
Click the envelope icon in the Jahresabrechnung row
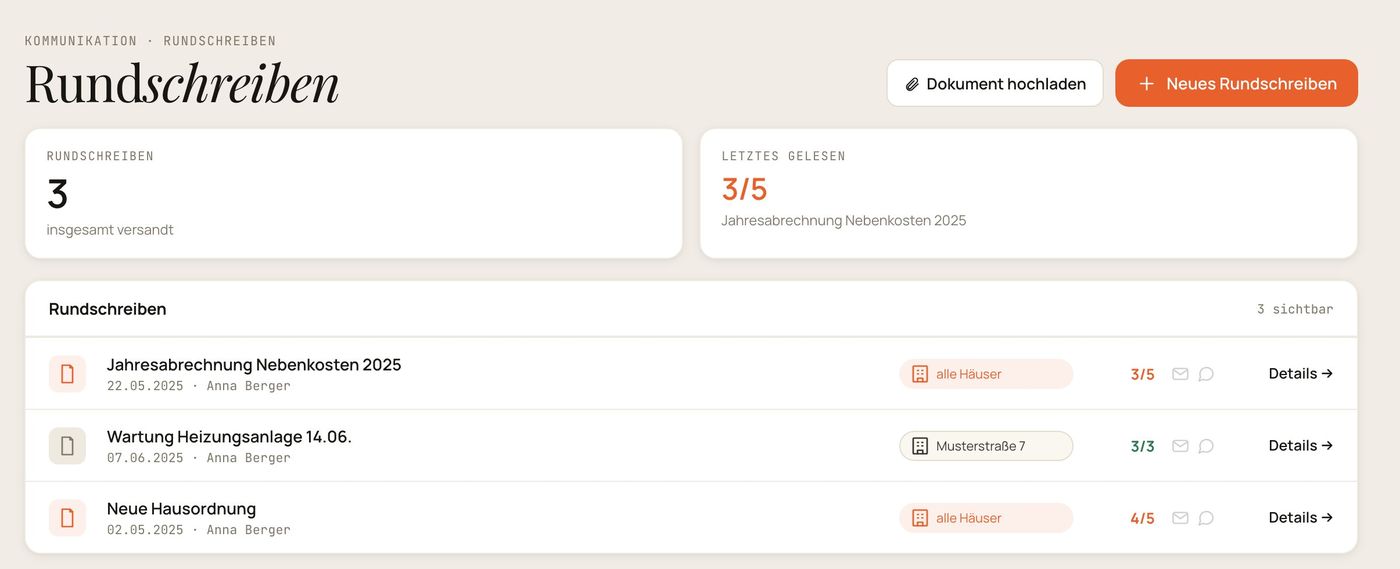[1180, 374]
